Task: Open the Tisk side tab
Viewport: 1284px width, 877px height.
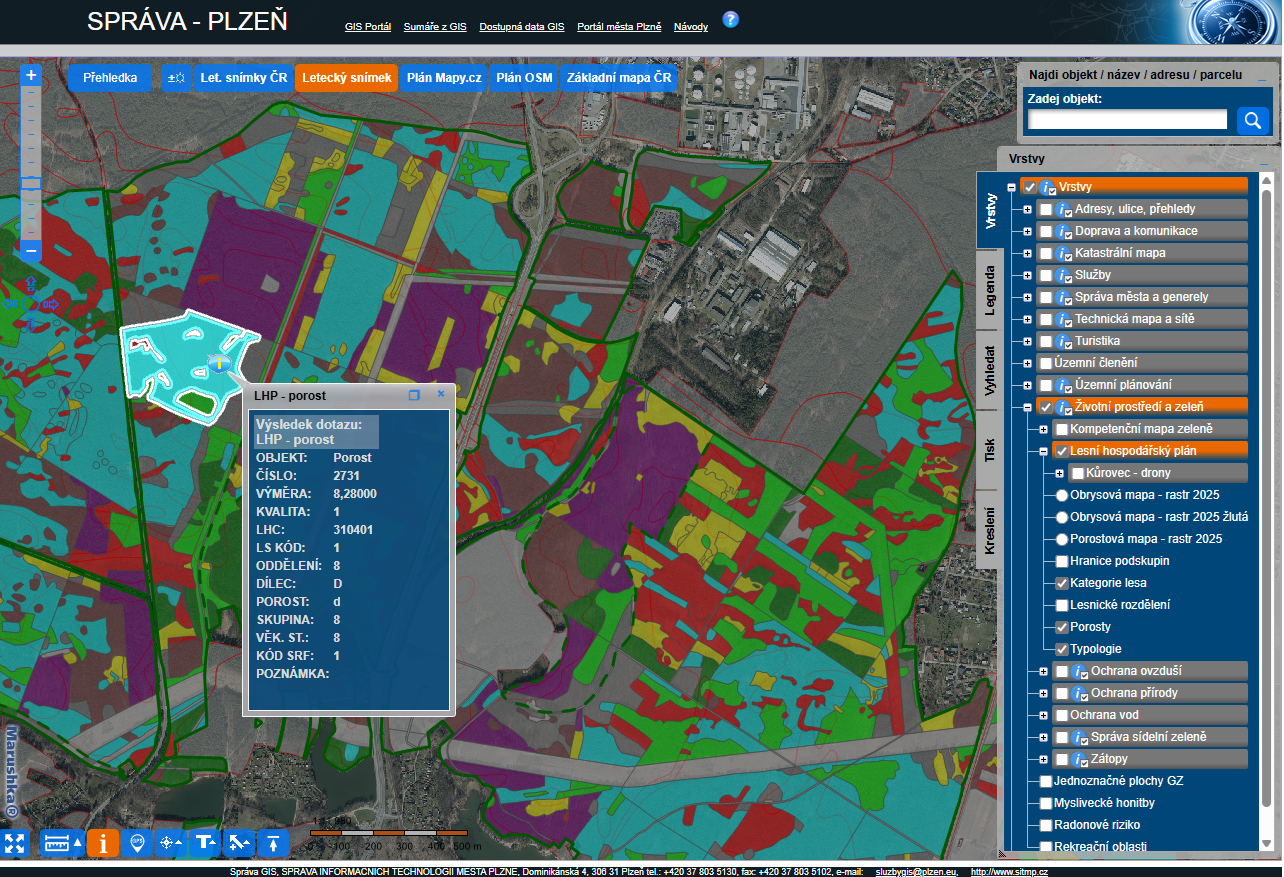Action: point(988,449)
